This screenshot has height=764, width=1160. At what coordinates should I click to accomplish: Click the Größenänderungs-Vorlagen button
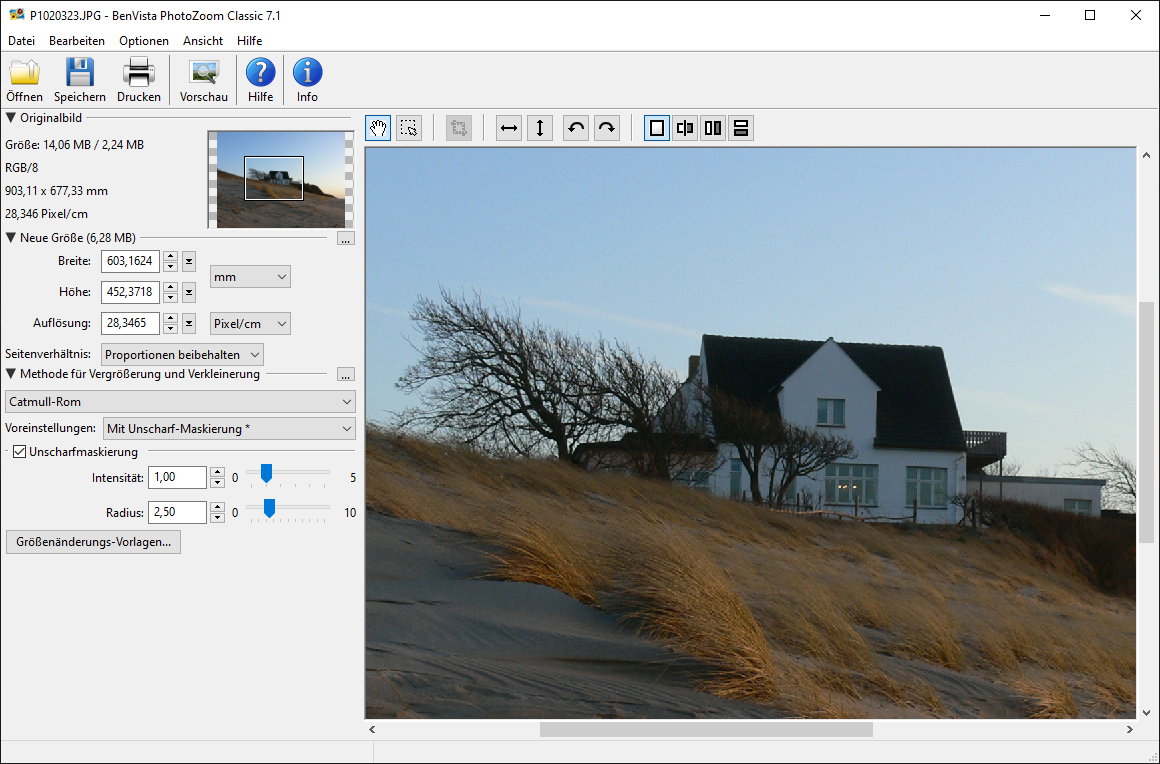(93, 543)
